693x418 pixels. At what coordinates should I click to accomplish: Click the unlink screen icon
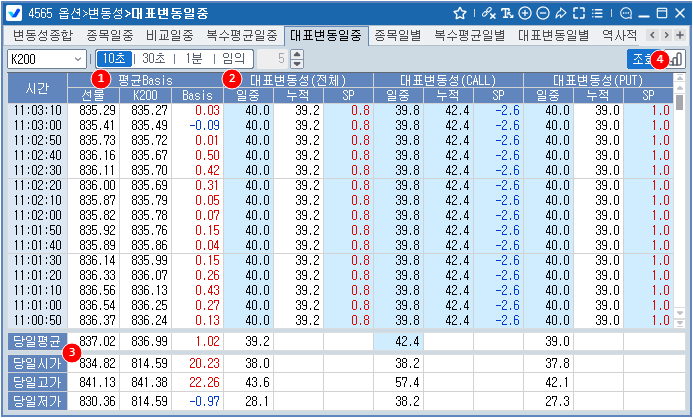tap(487, 14)
